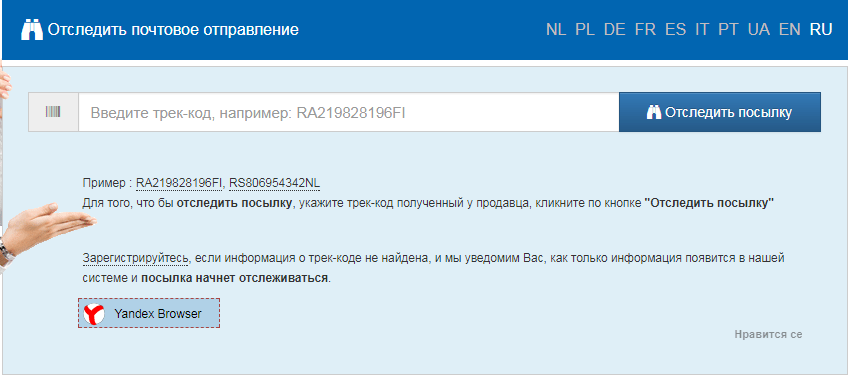The image size is (852, 375).
Task: Open the Отследить почтовое отправление header link
Action: click(x=173, y=29)
